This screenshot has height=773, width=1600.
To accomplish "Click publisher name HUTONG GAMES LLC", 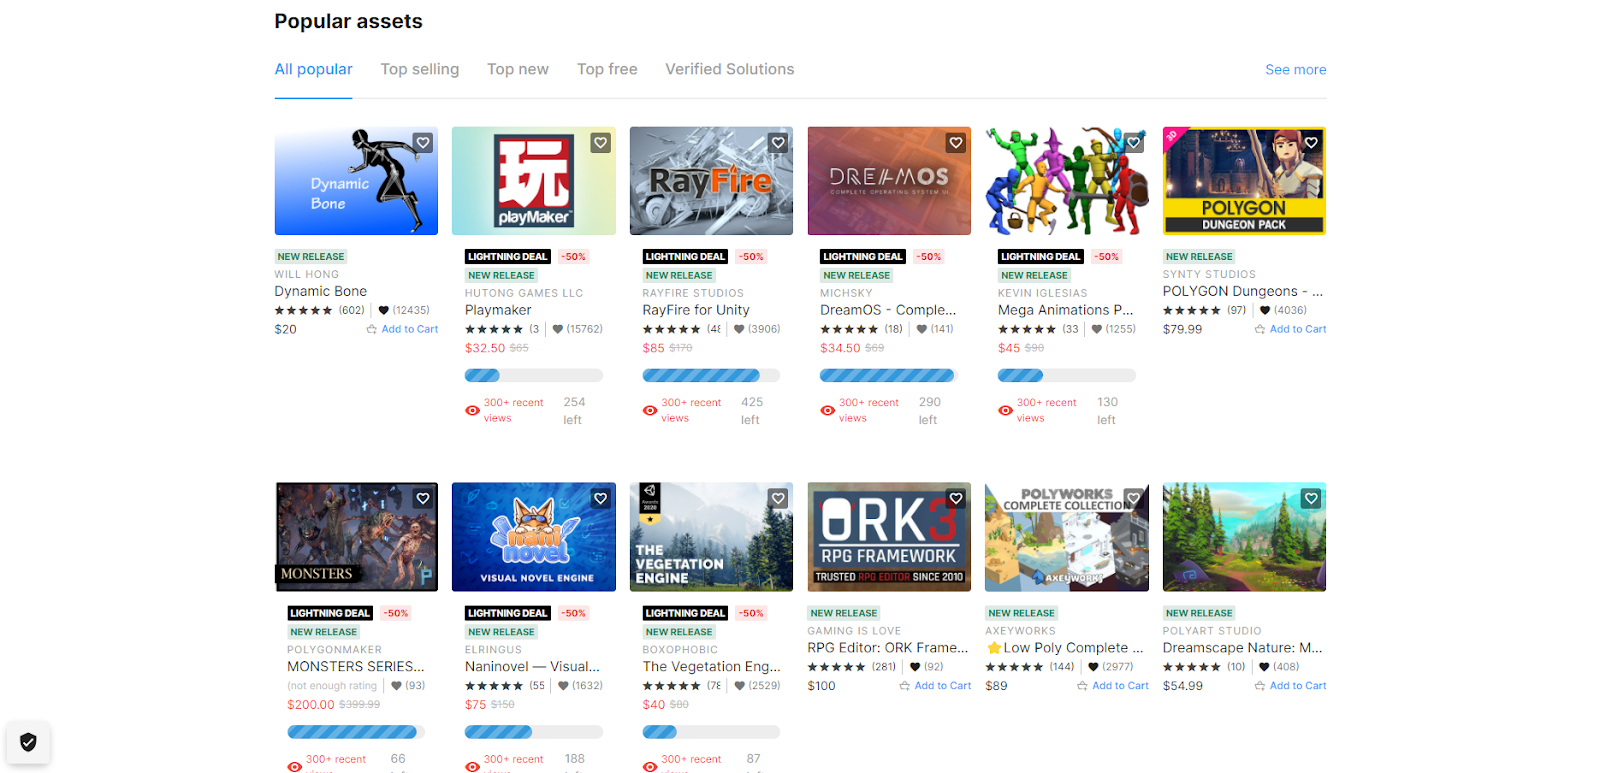I will 524,293.
